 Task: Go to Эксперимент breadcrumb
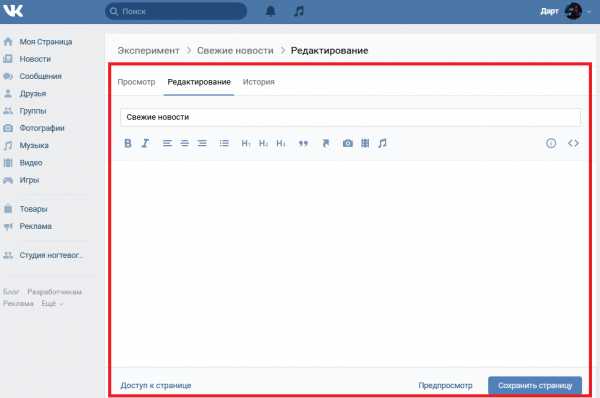[148, 51]
